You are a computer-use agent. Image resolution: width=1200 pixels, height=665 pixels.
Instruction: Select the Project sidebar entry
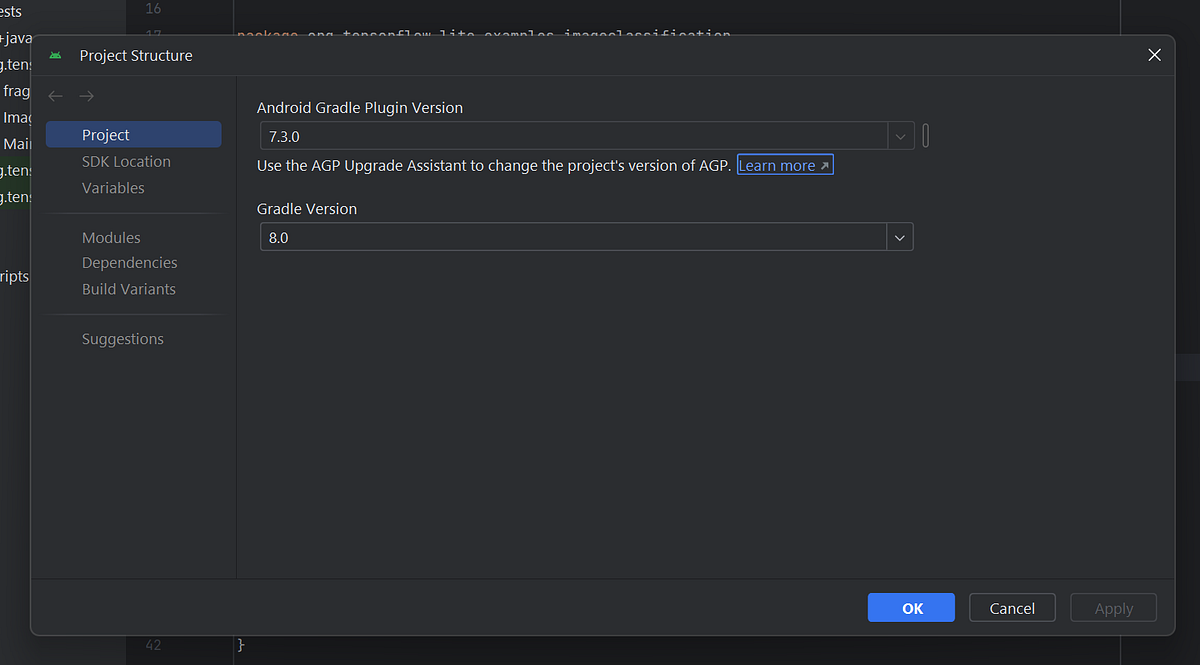[x=106, y=134]
